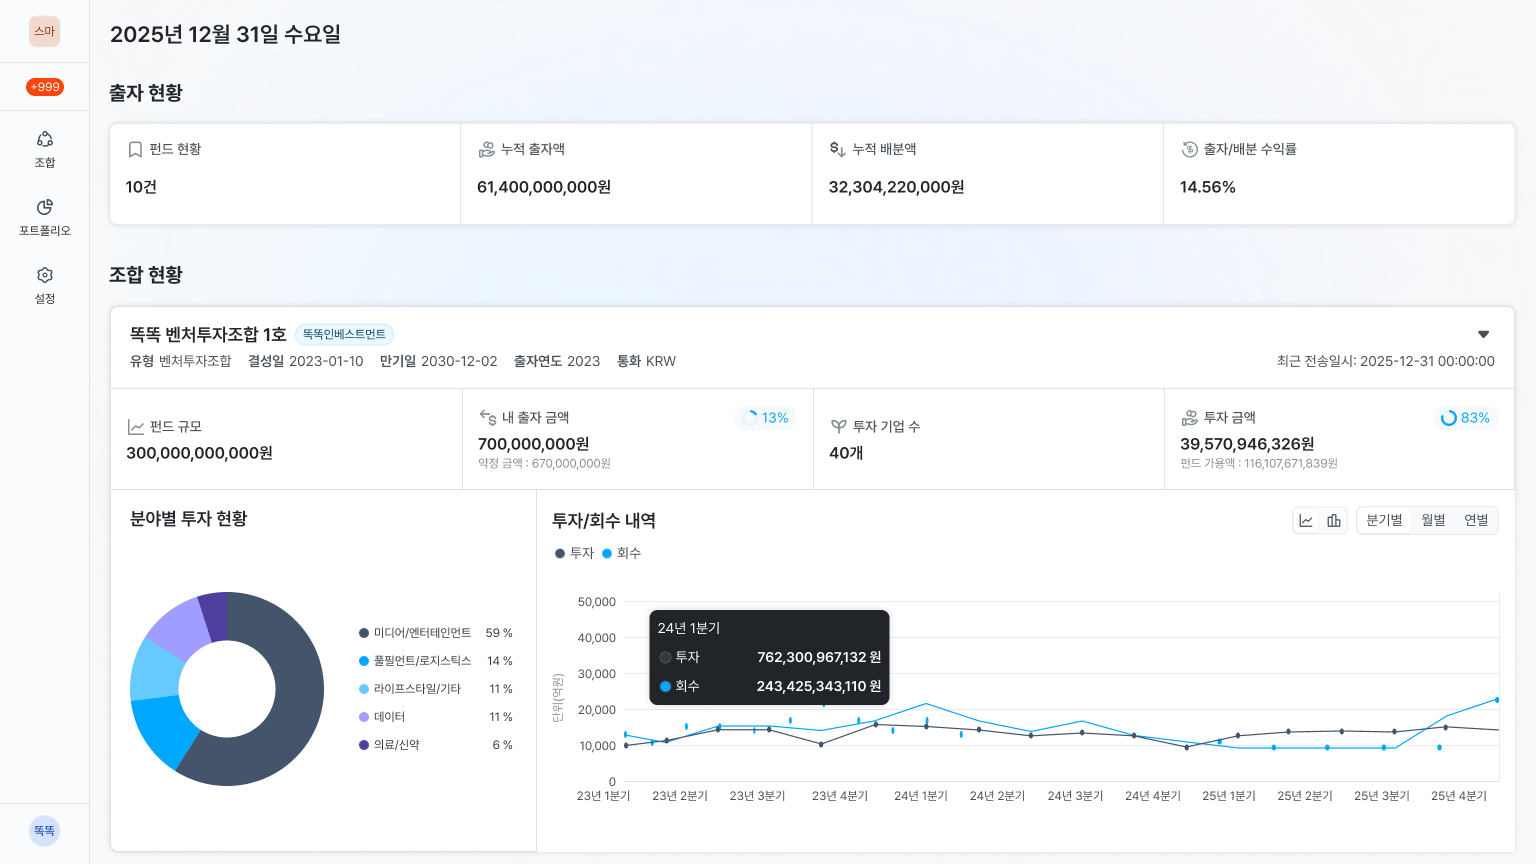Click the 분야별 투자 현황 heading
The height and width of the screenshot is (864, 1536).
pyautogui.click(x=189, y=519)
